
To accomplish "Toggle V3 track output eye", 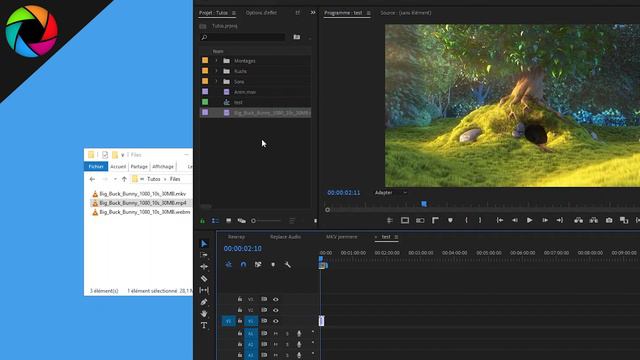I will click(276, 300).
